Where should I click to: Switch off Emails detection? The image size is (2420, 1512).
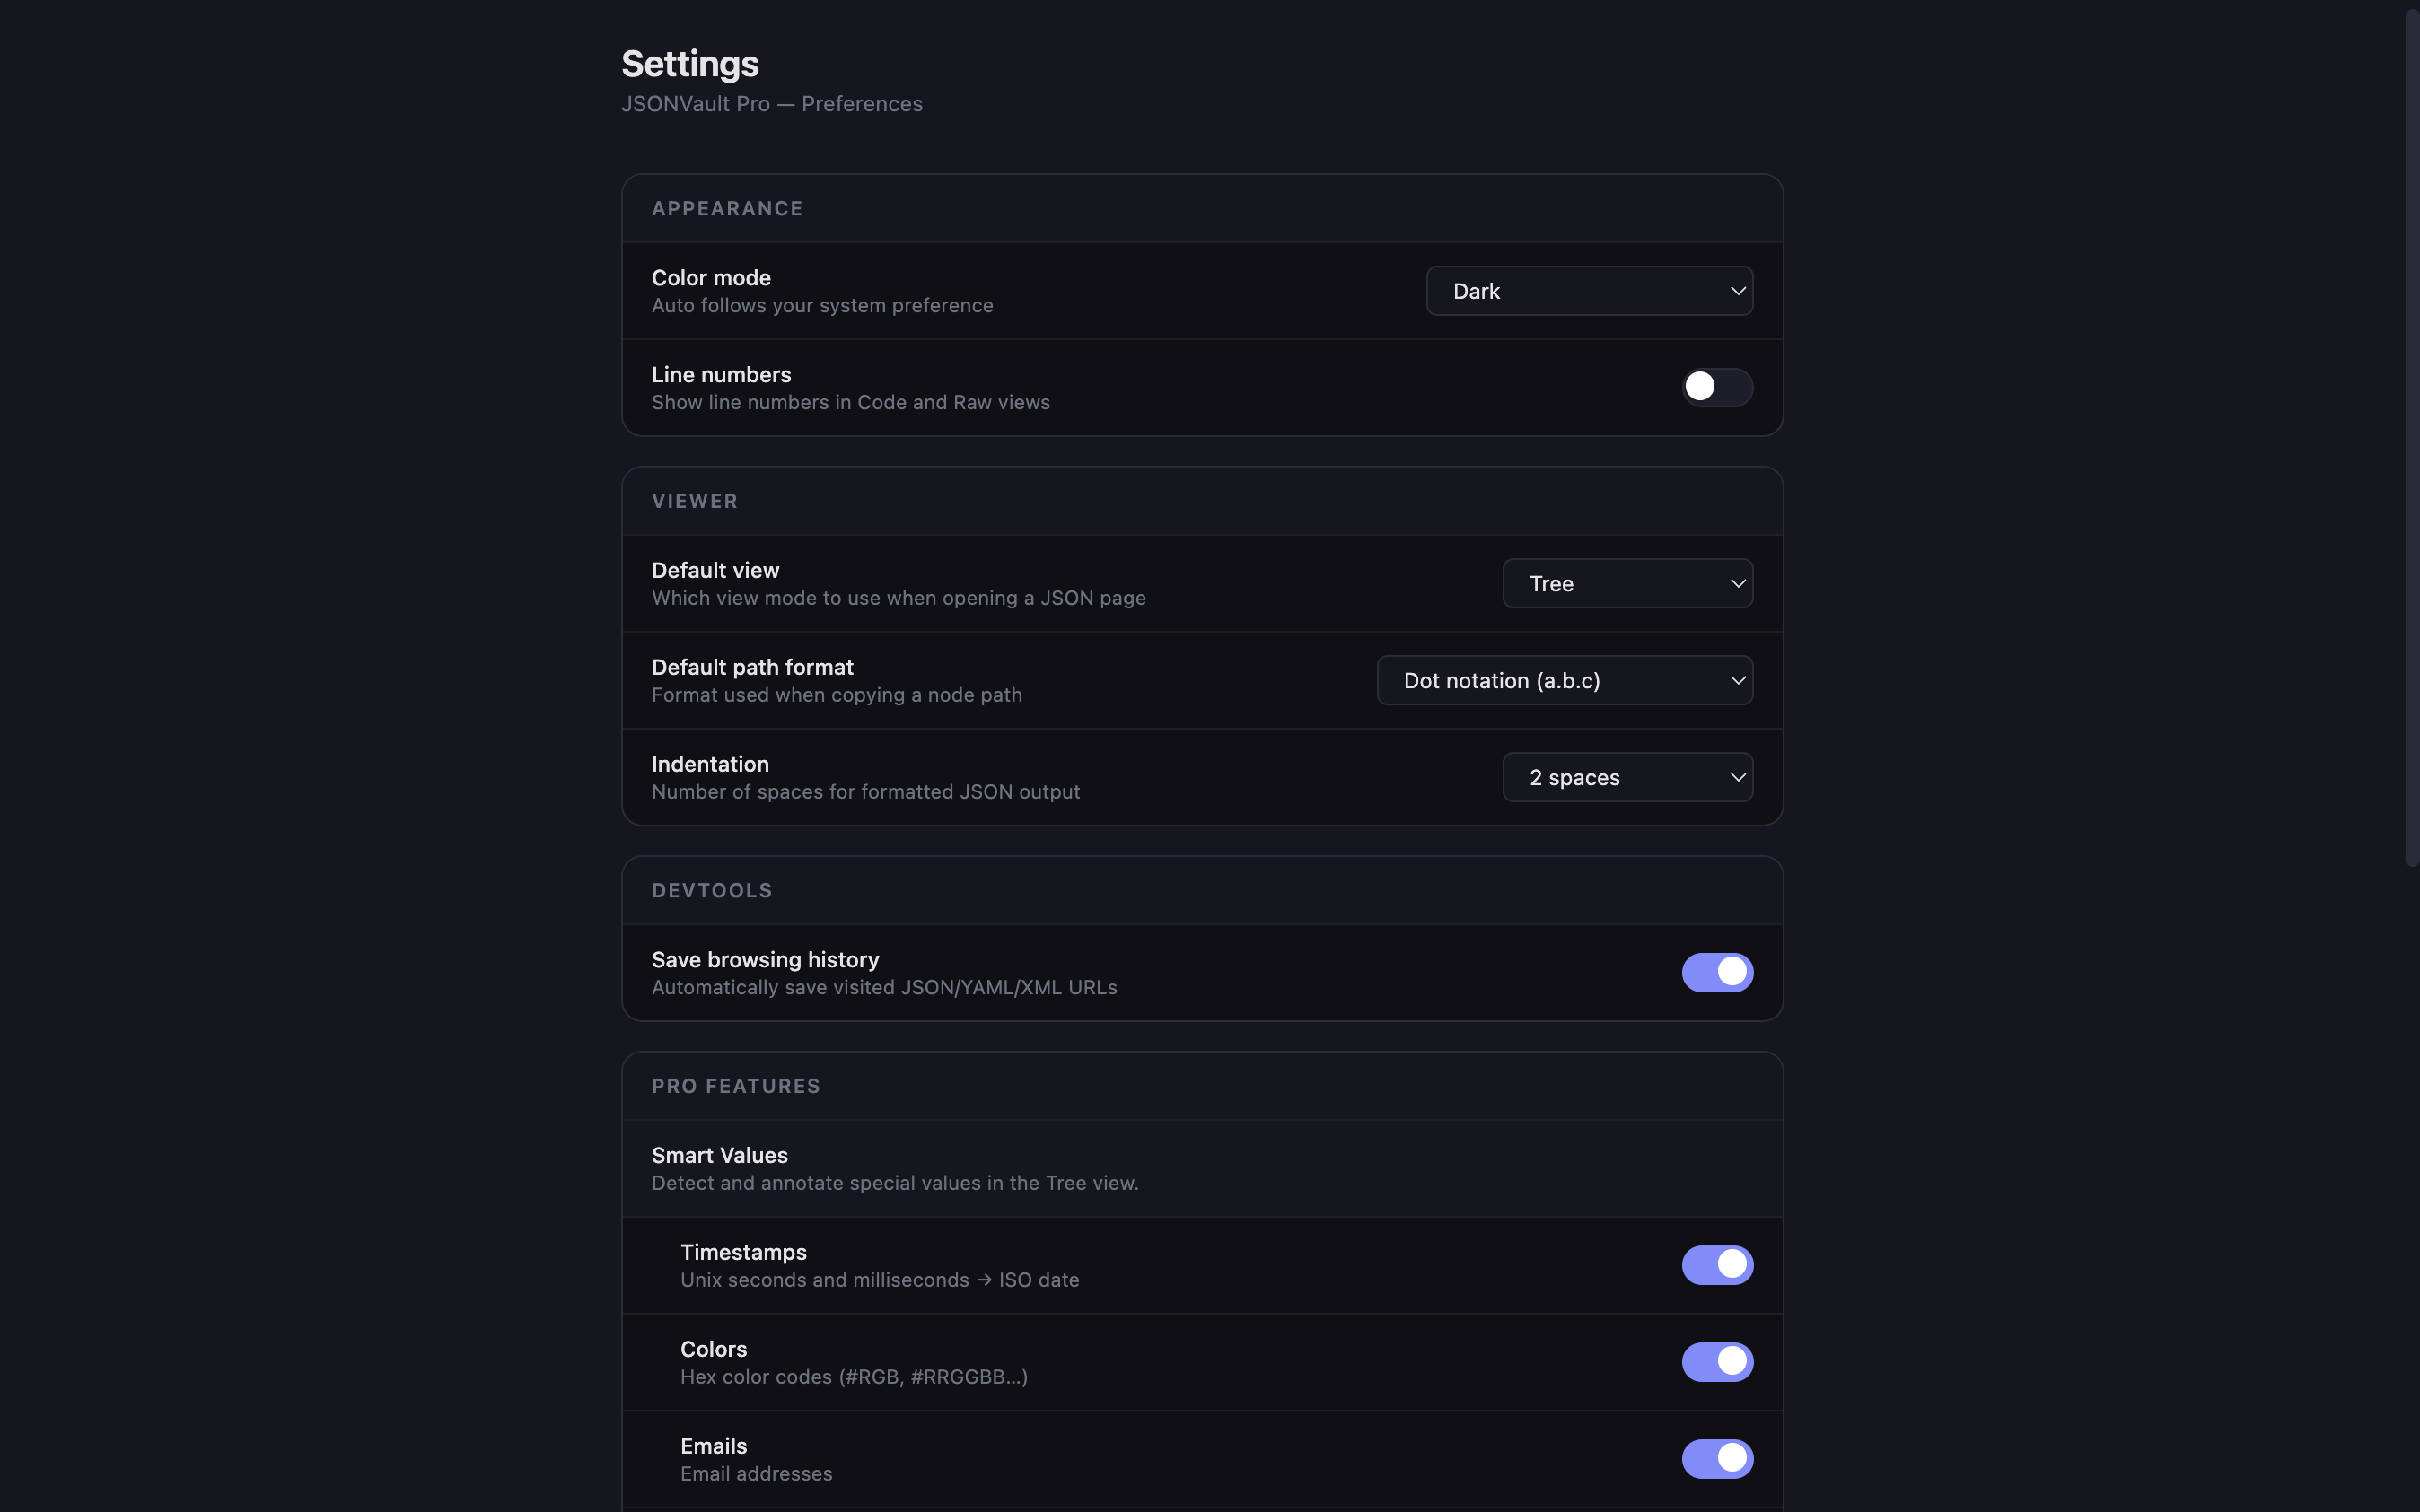(x=1716, y=1459)
